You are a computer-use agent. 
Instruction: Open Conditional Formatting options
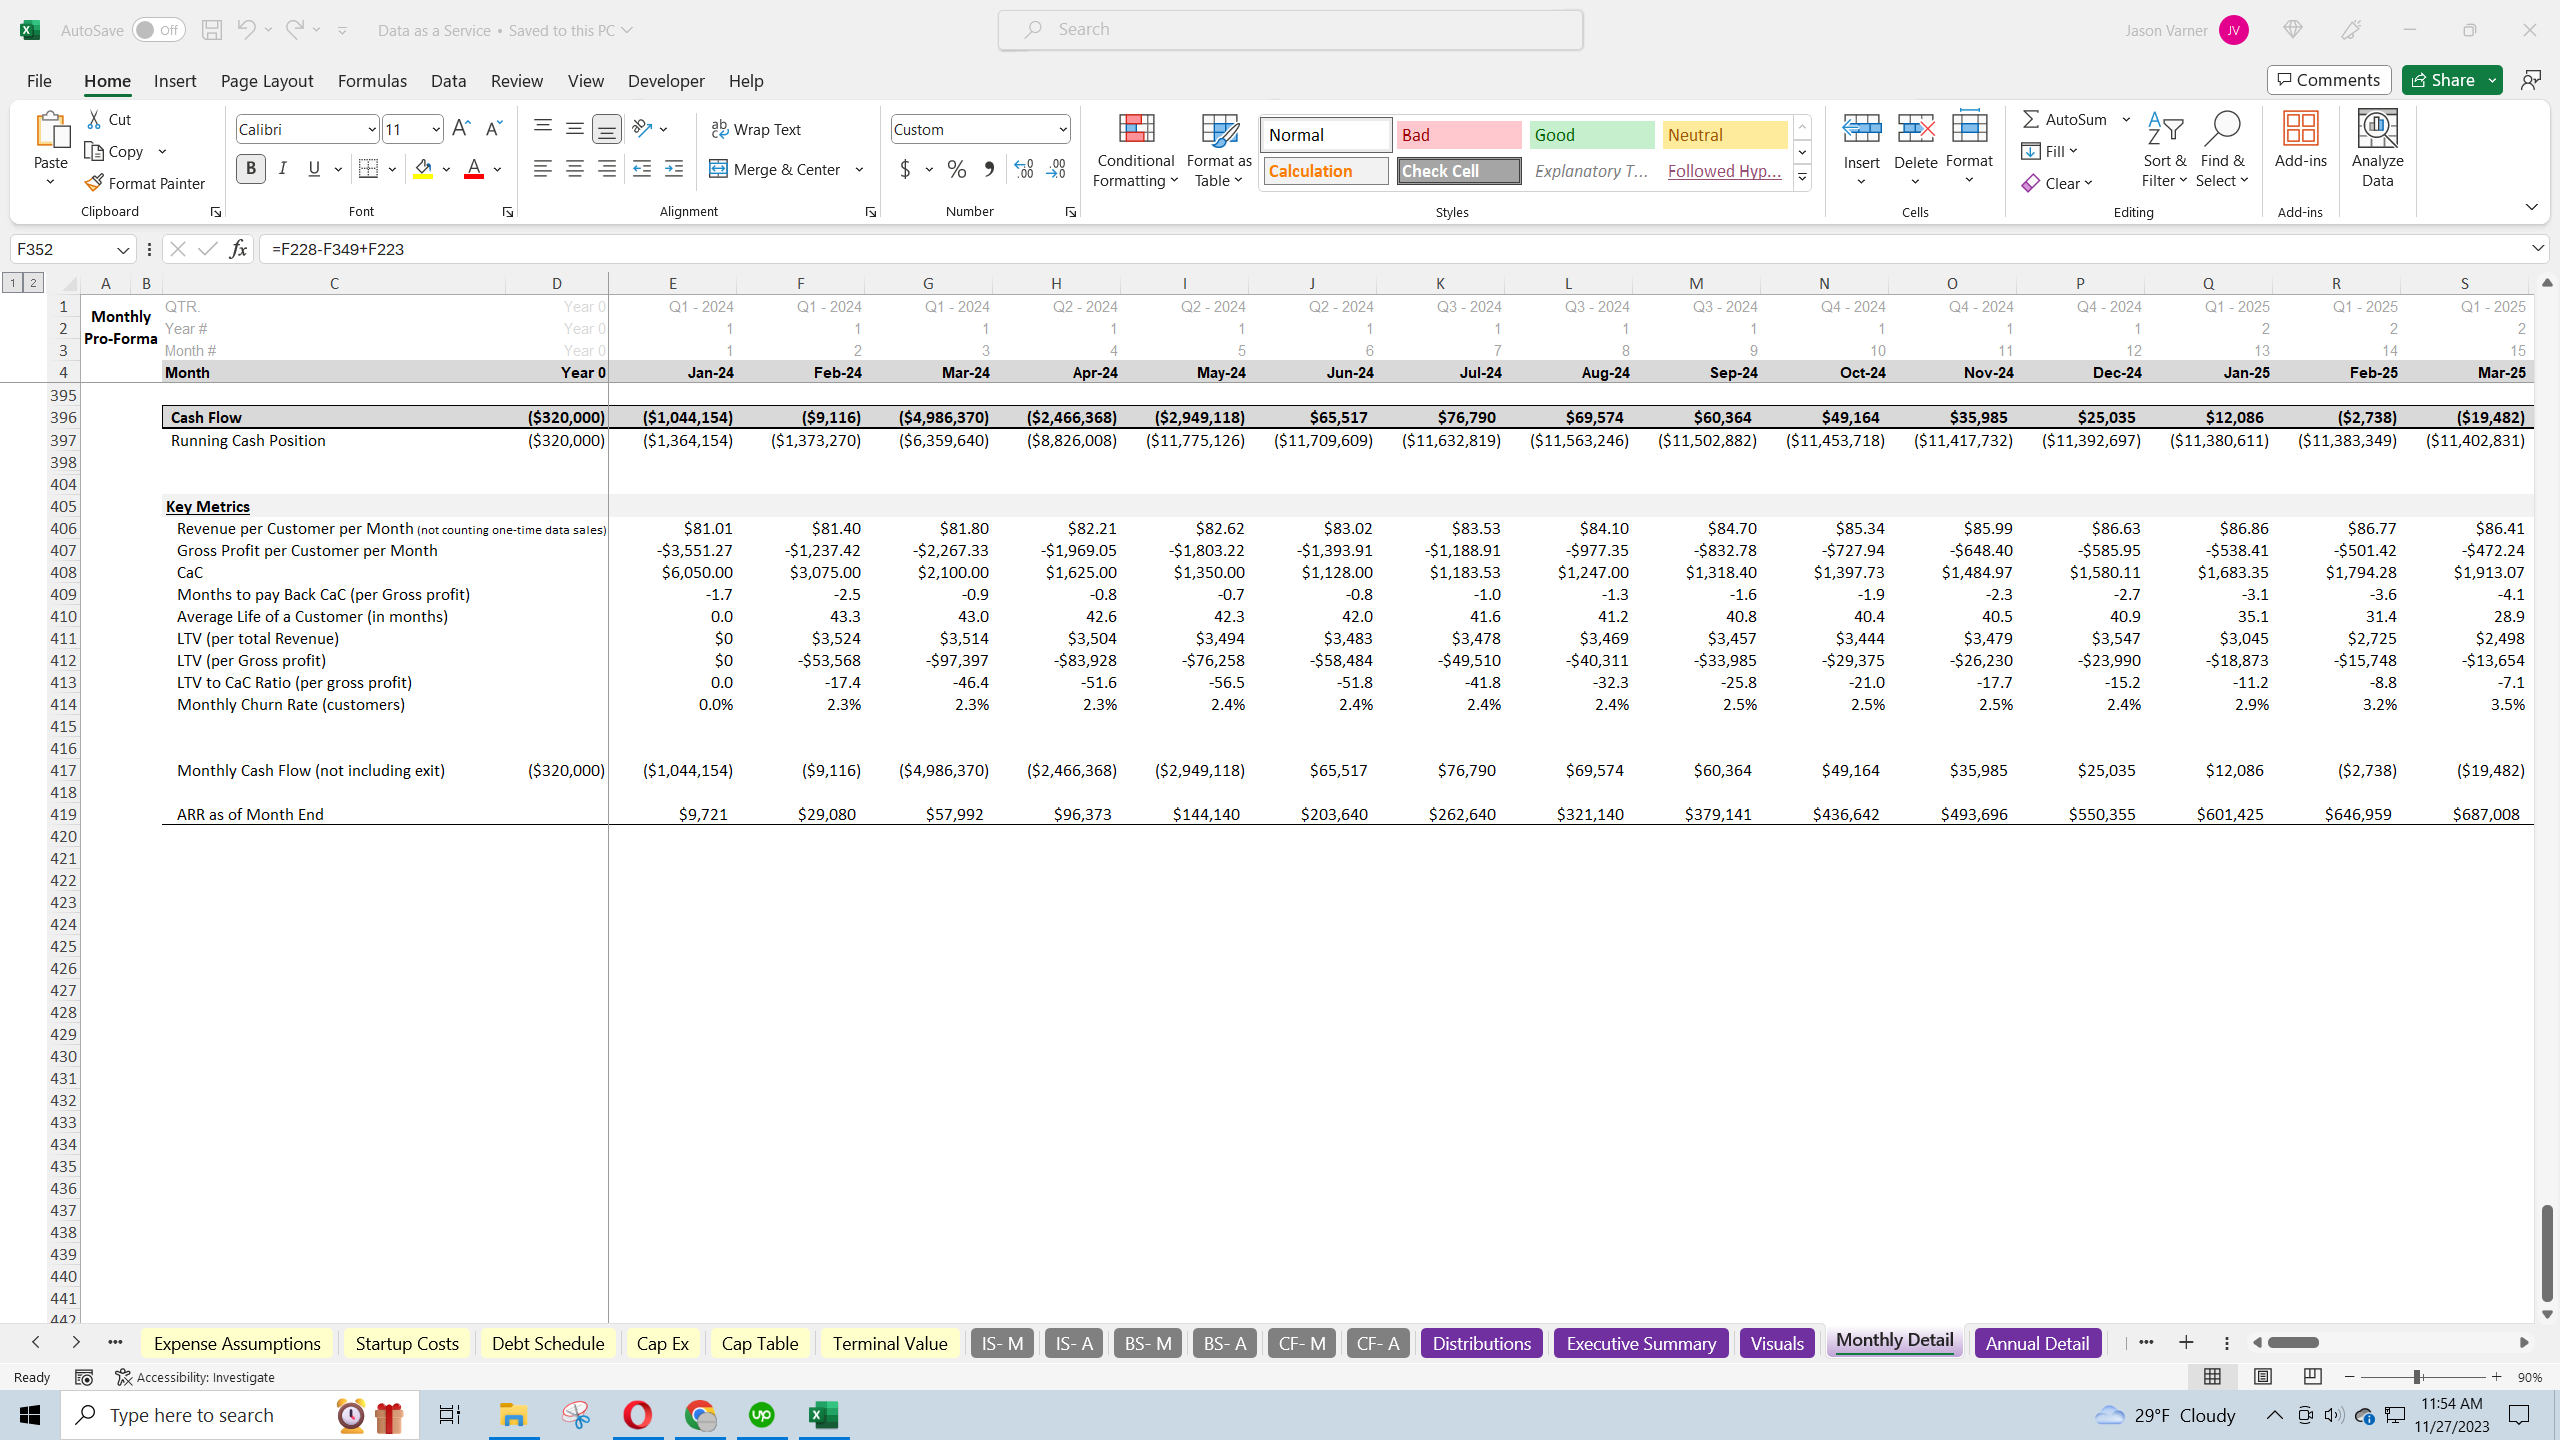[x=1134, y=150]
